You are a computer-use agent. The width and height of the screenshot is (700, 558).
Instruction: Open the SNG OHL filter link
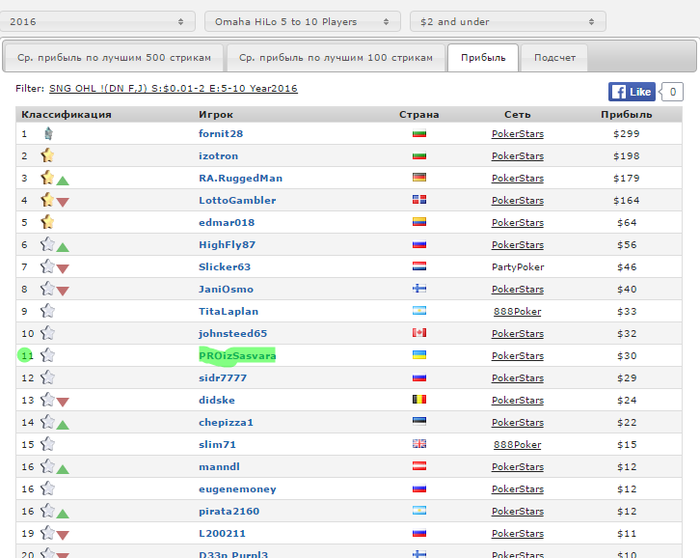173,88
